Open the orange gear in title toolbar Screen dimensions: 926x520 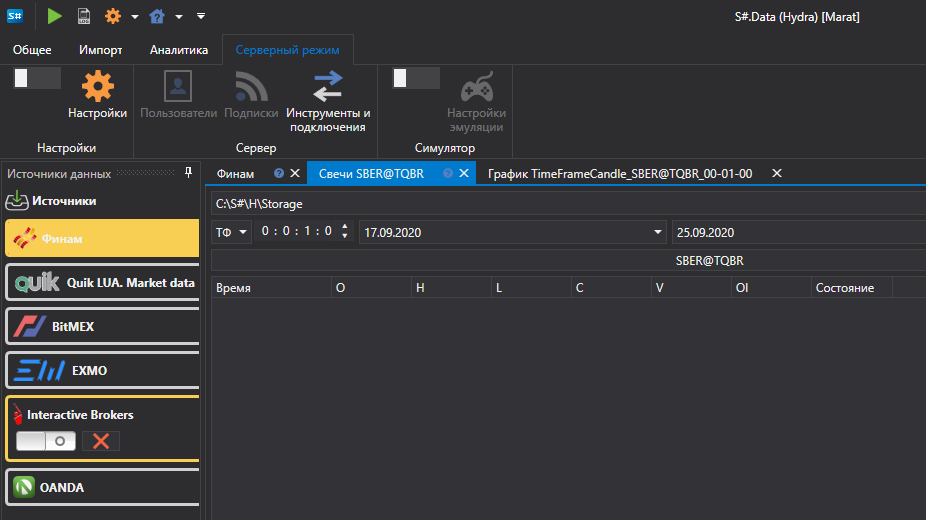pos(112,16)
